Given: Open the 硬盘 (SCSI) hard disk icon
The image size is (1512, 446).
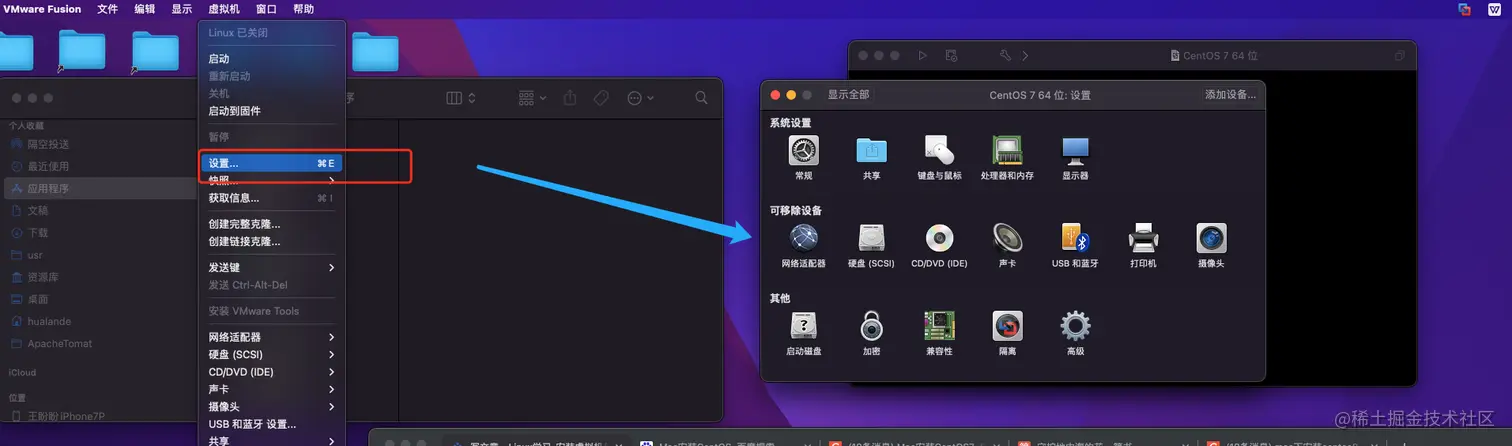Looking at the screenshot, I should tap(872, 238).
